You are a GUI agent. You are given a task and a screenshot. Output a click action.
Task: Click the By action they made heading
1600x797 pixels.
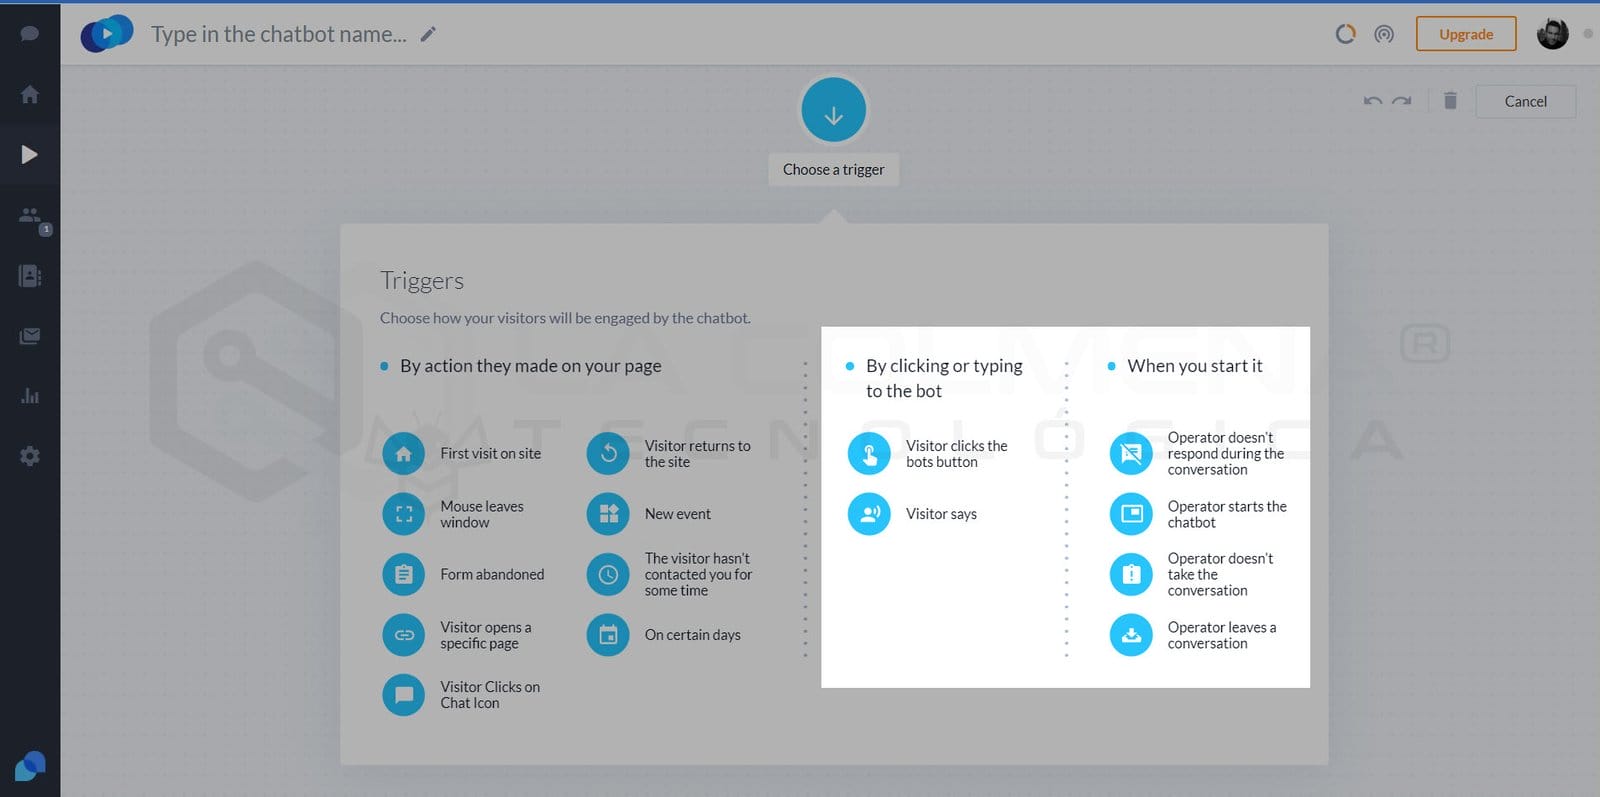point(531,366)
